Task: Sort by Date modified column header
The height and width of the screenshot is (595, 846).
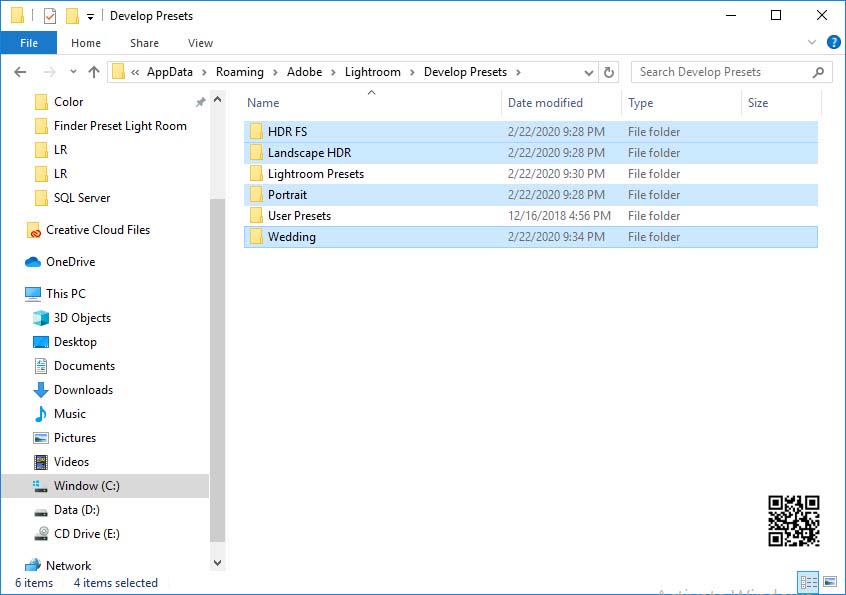Action: tap(545, 102)
